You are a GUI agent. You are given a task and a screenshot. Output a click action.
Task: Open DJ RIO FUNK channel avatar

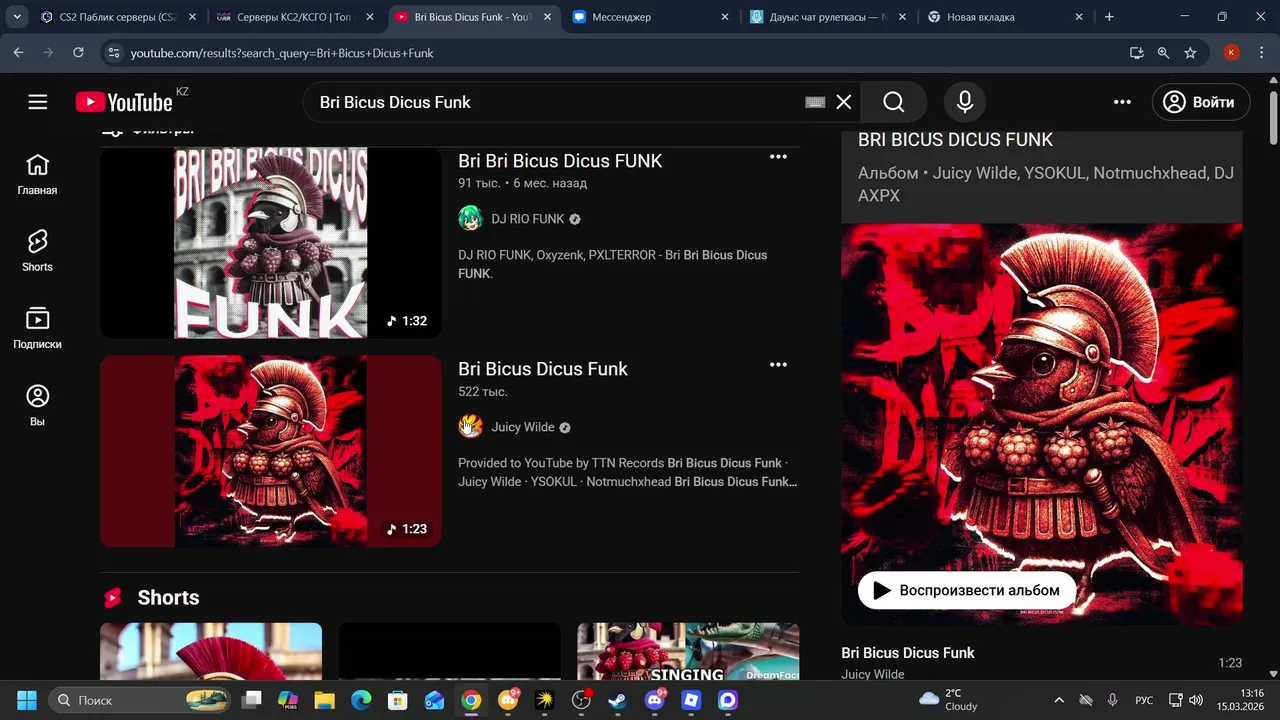click(470, 219)
